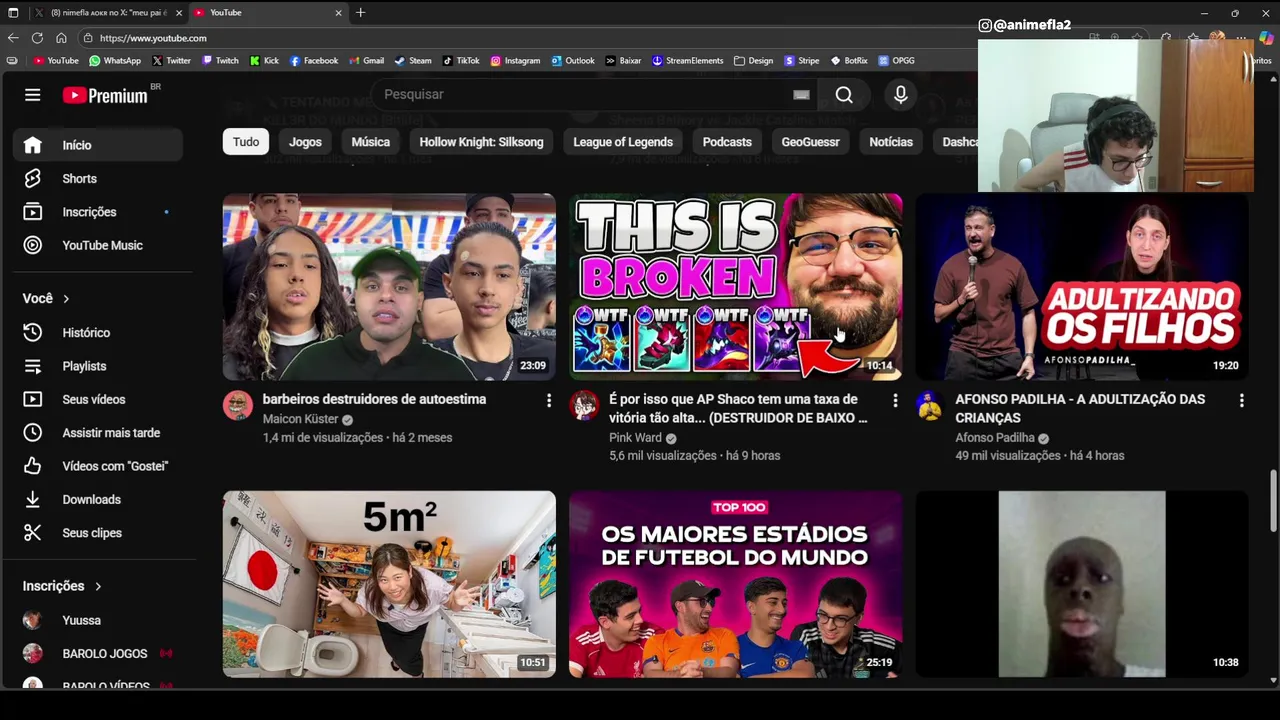Open options menu for barbeiros video

point(548,400)
